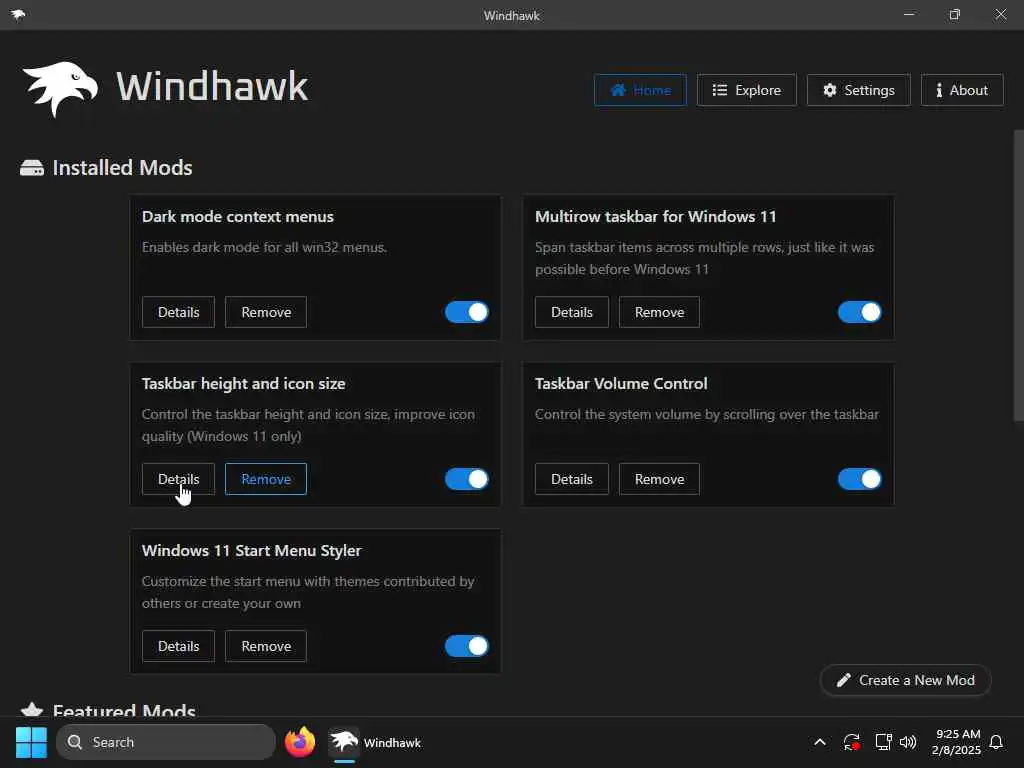This screenshot has height=768, width=1024.
Task: Click the Windows 11 Start Menu Styler title
Action: click(251, 551)
